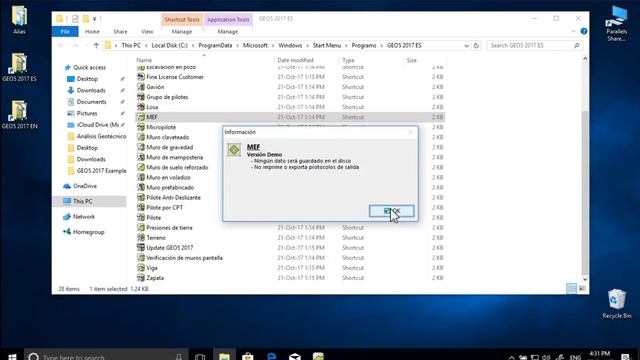
Task: Navigate to Programs breadcrumb
Action: (x=364, y=45)
